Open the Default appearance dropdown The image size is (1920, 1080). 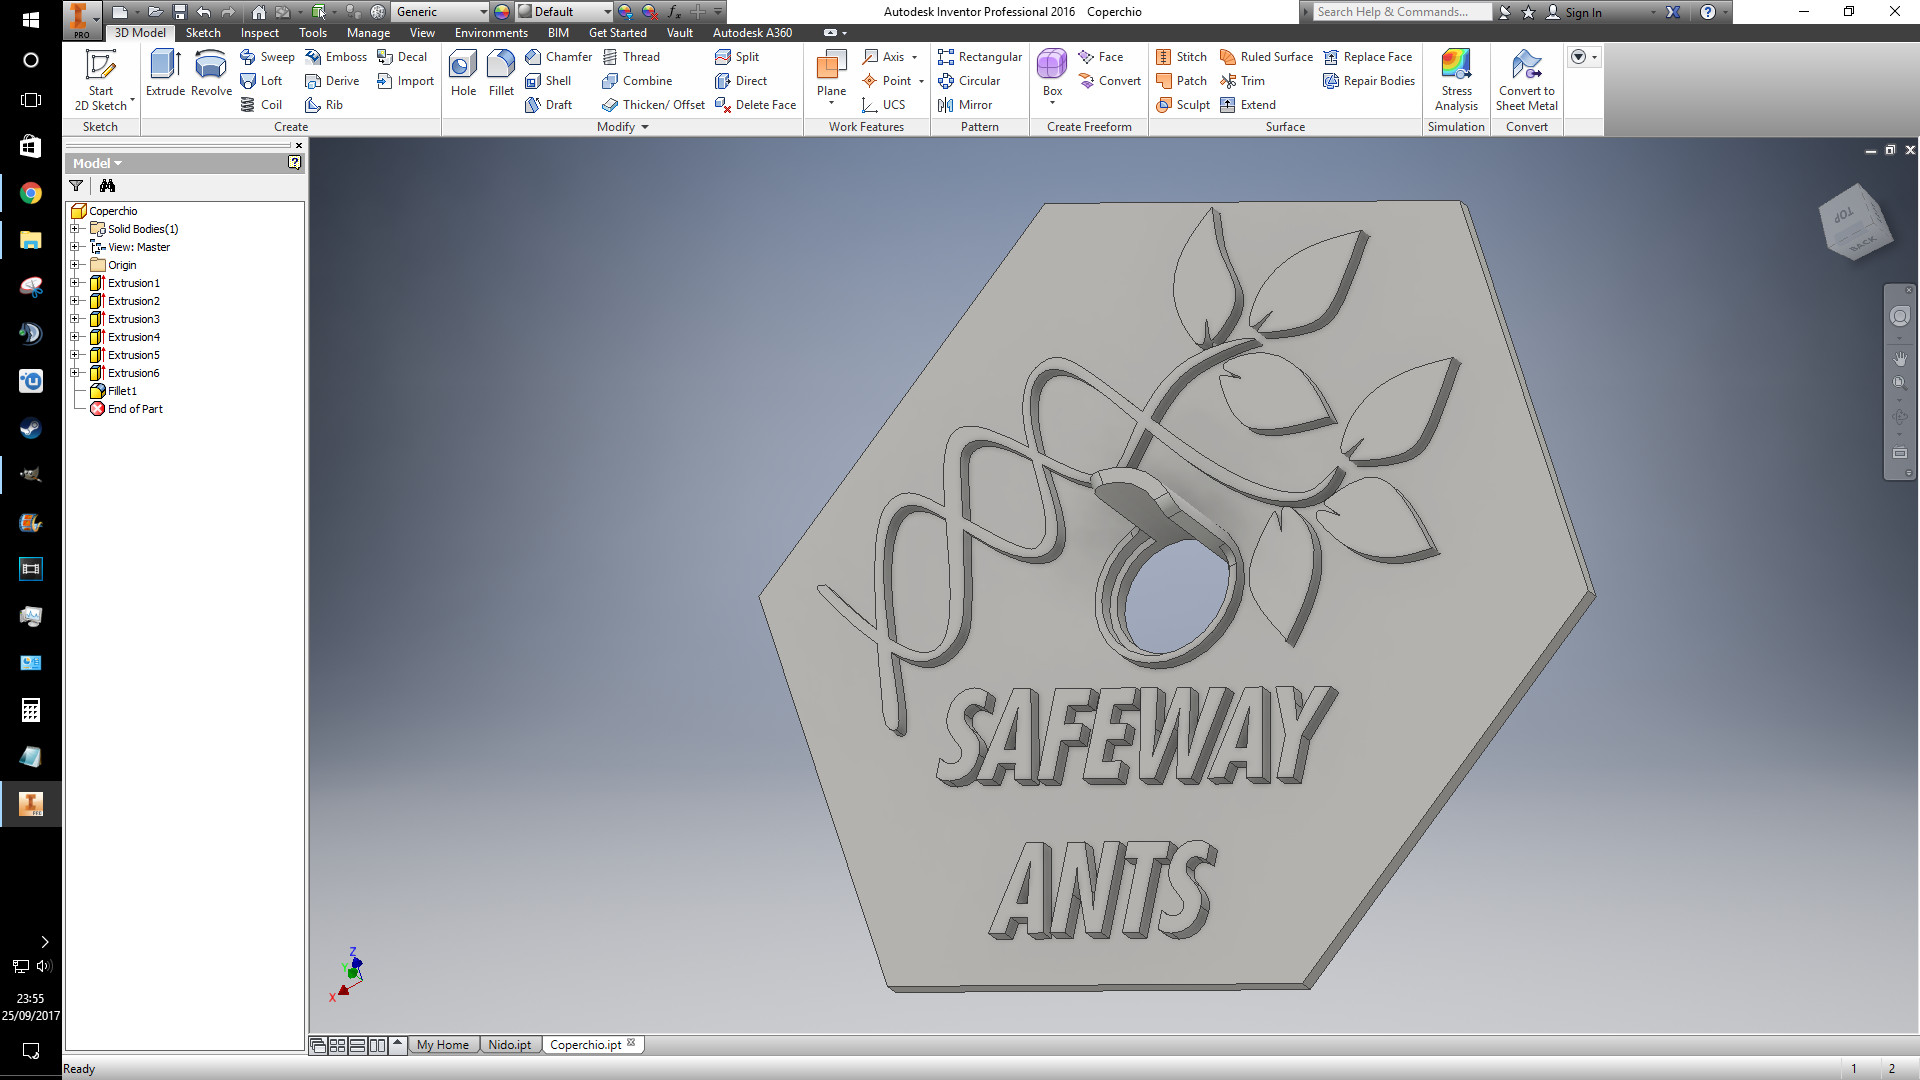click(607, 12)
